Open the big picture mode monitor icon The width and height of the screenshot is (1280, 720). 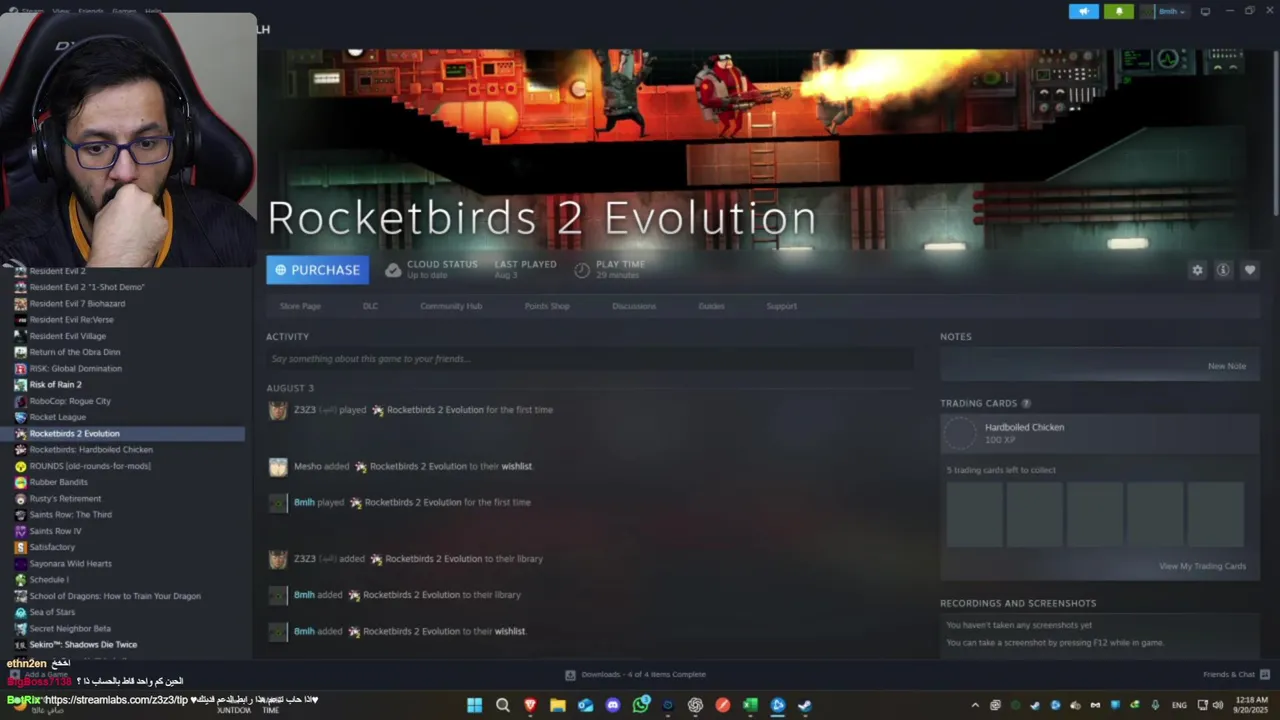1205,11
